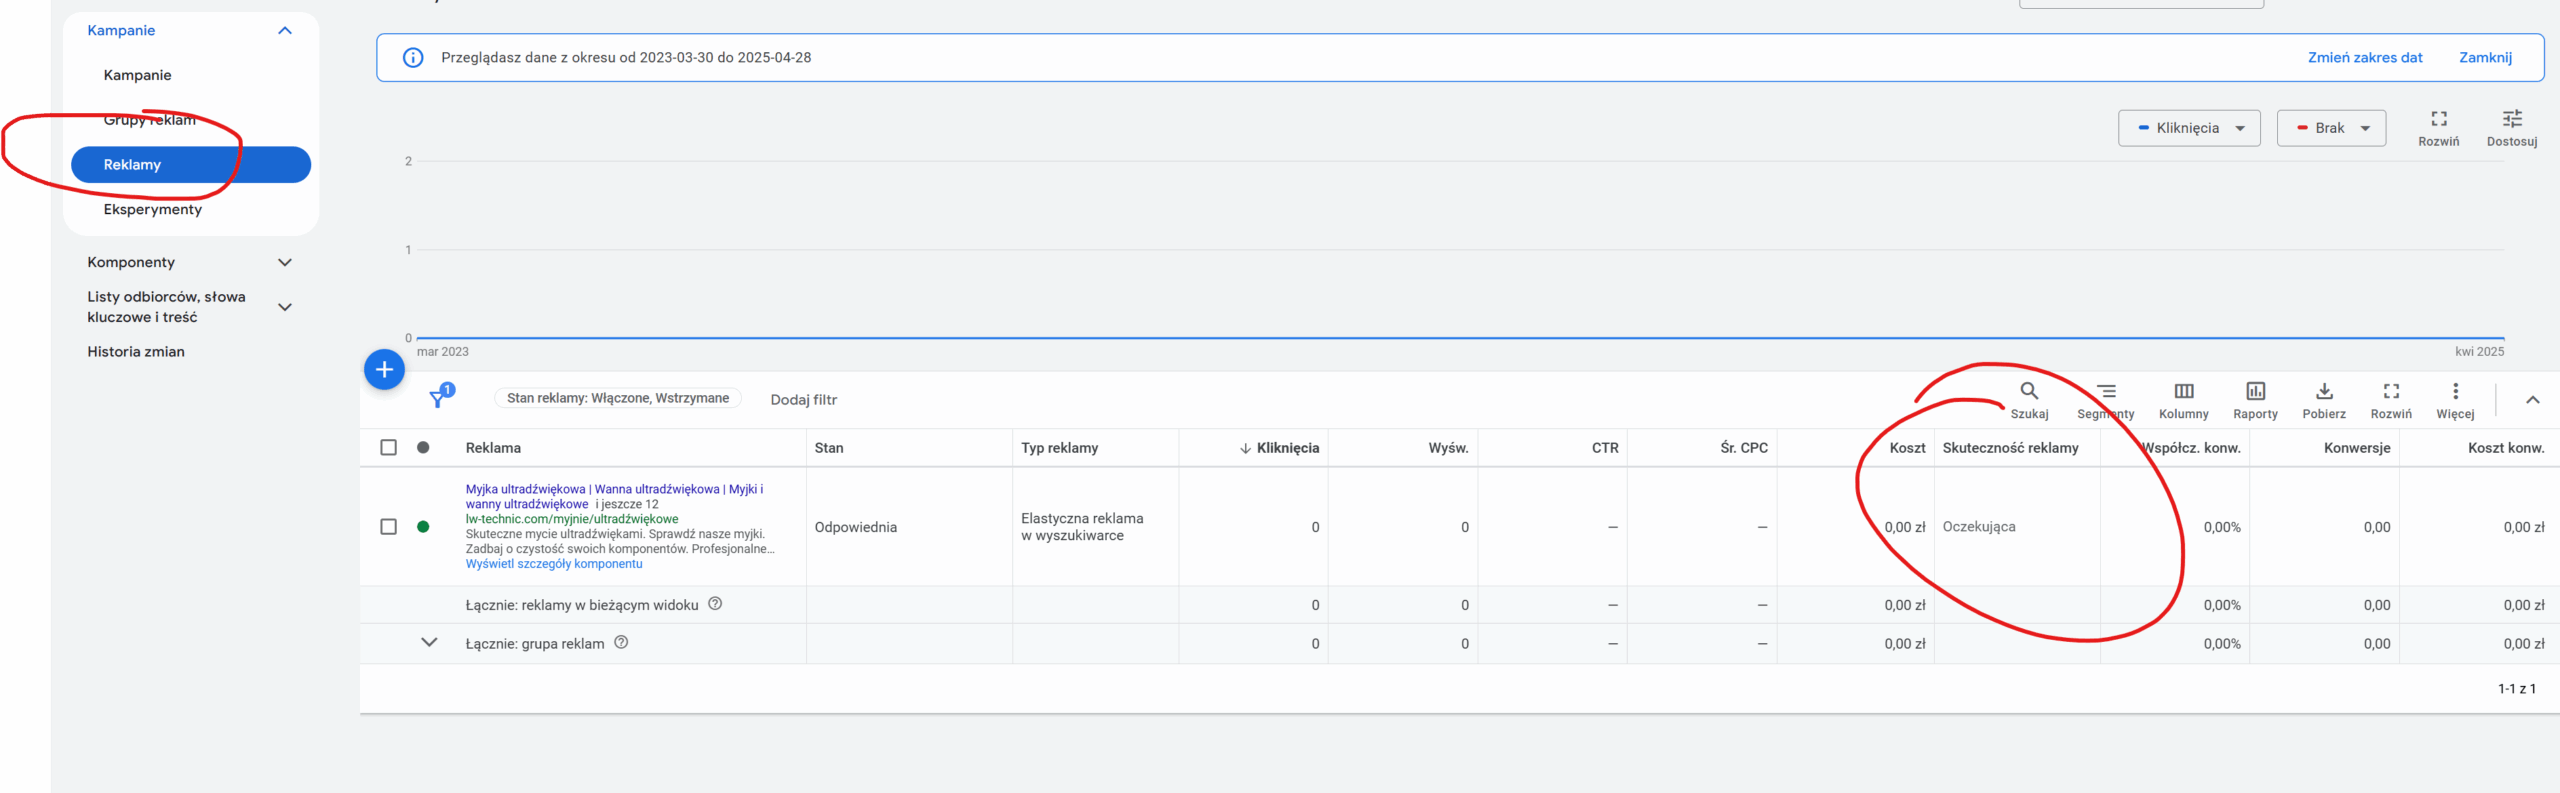Screen dimensions: 2560x793
Task: Tick the select-all checkbox in table header
Action: (x=389, y=448)
